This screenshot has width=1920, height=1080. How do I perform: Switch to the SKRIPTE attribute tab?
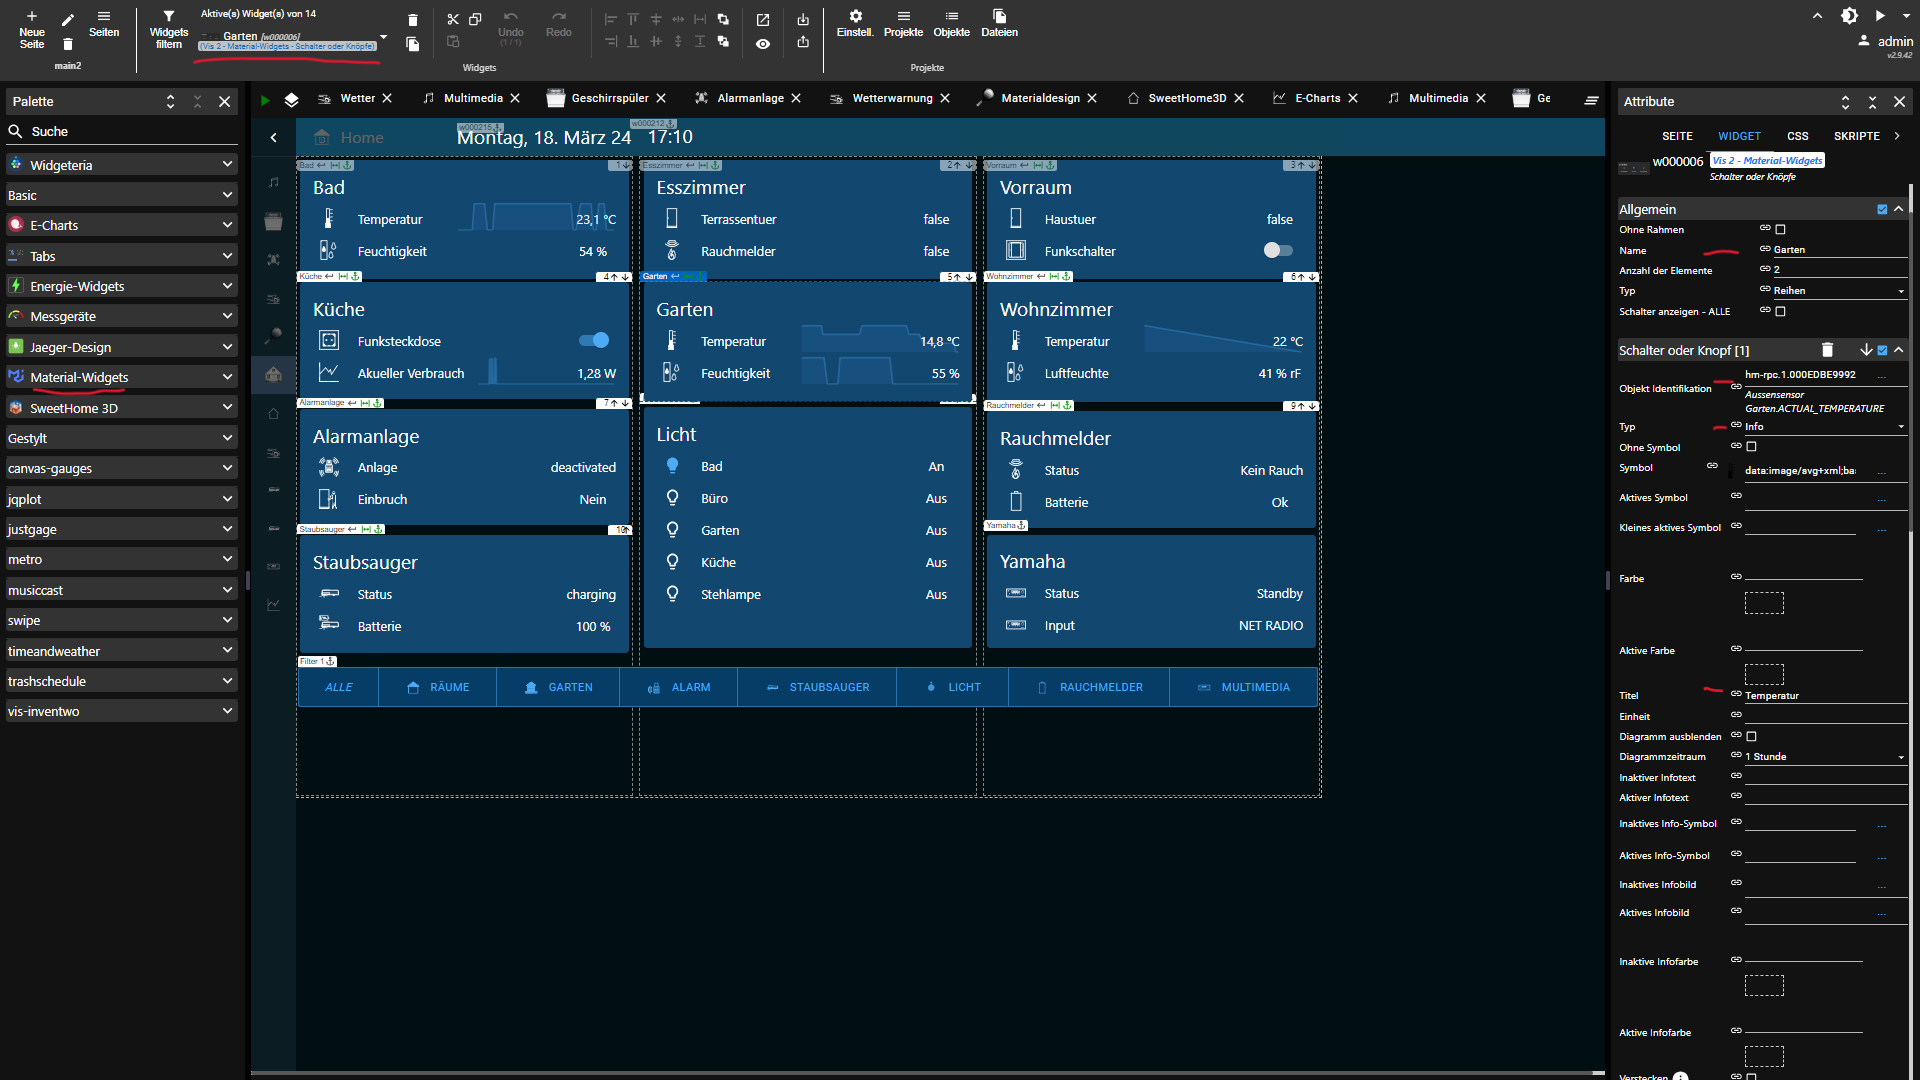(x=1856, y=136)
